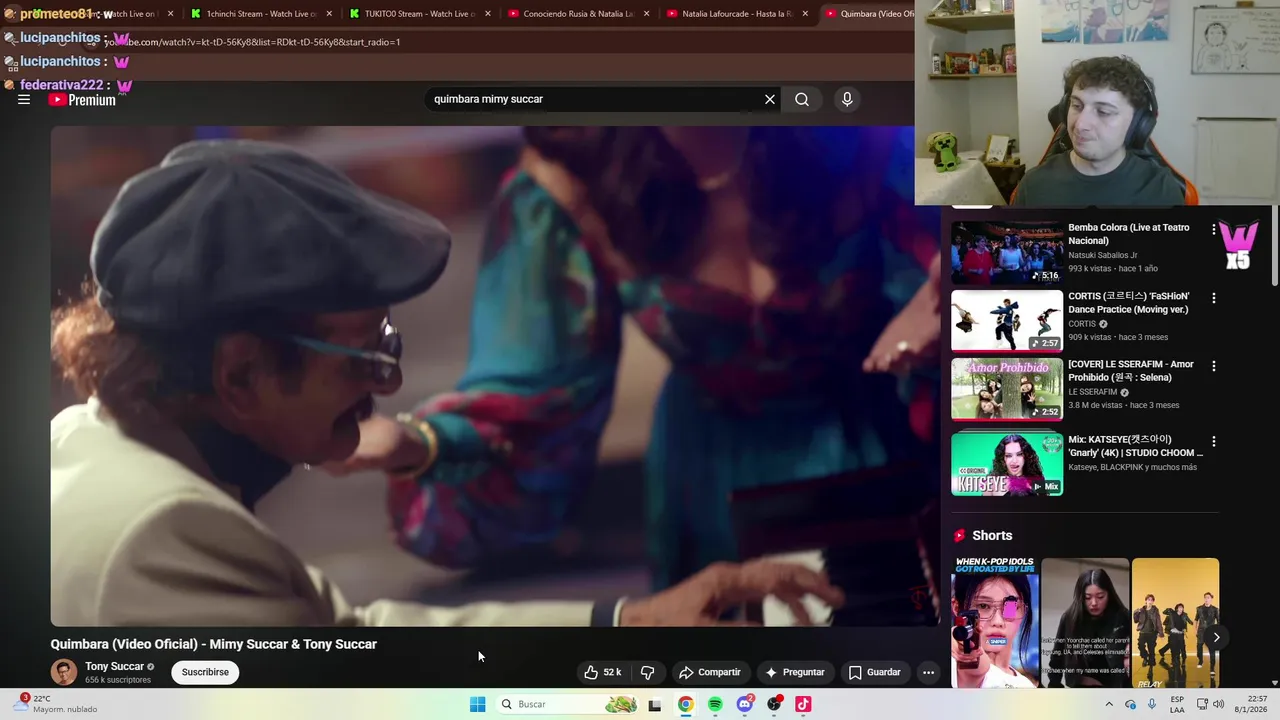Open the Preguntar AI button

pyautogui.click(x=795, y=672)
